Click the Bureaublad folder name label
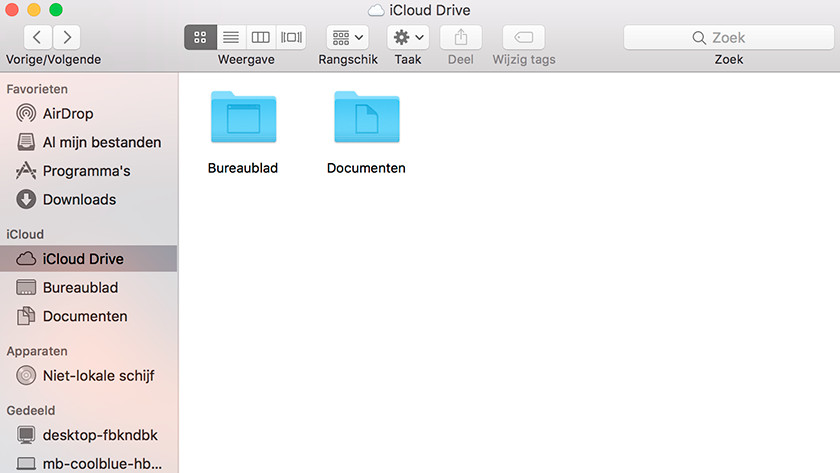The image size is (840, 473). click(x=243, y=168)
